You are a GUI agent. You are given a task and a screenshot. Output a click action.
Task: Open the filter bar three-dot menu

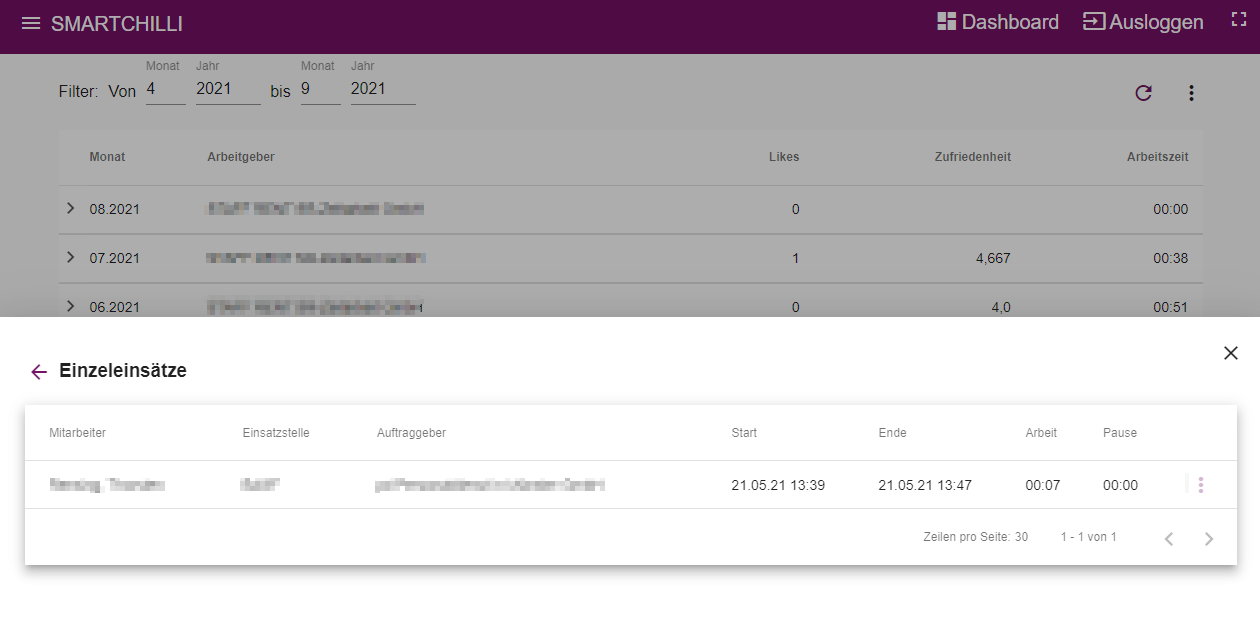coord(1191,93)
